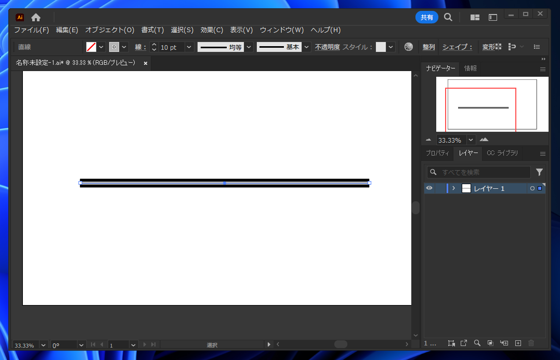Switch to the プロパティ tab
The height and width of the screenshot is (360, 560).
[437, 153]
